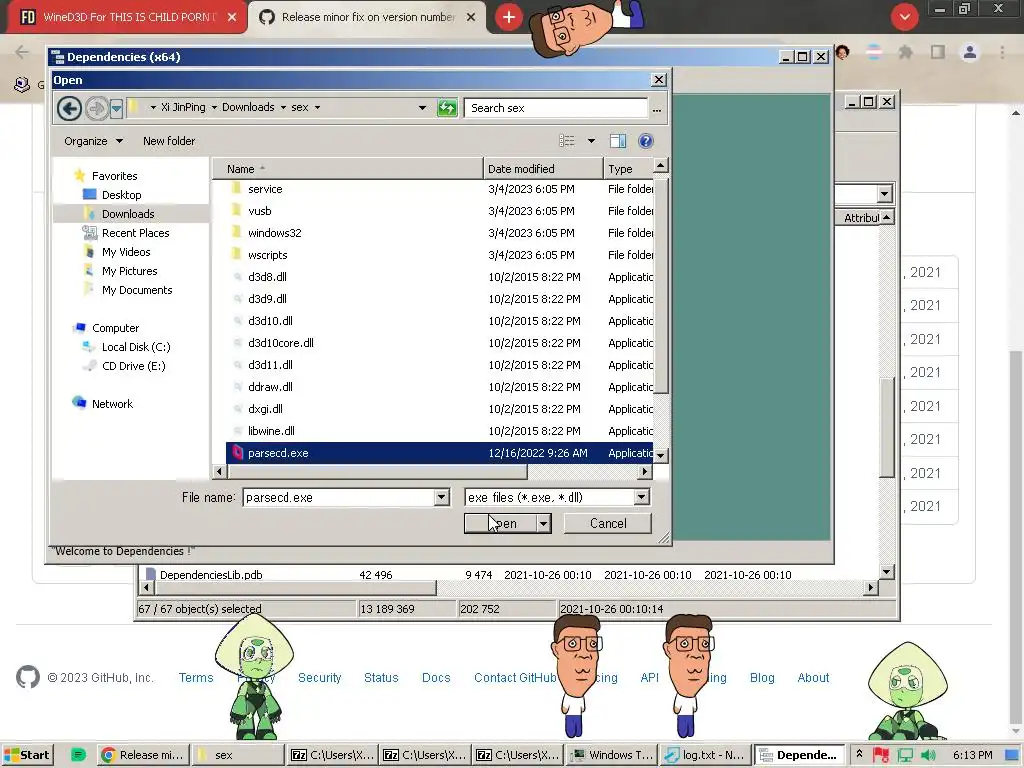1024x768 pixels.
Task: Click the file list horizontal scroll-right arrow
Action: (x=645, y=471)
